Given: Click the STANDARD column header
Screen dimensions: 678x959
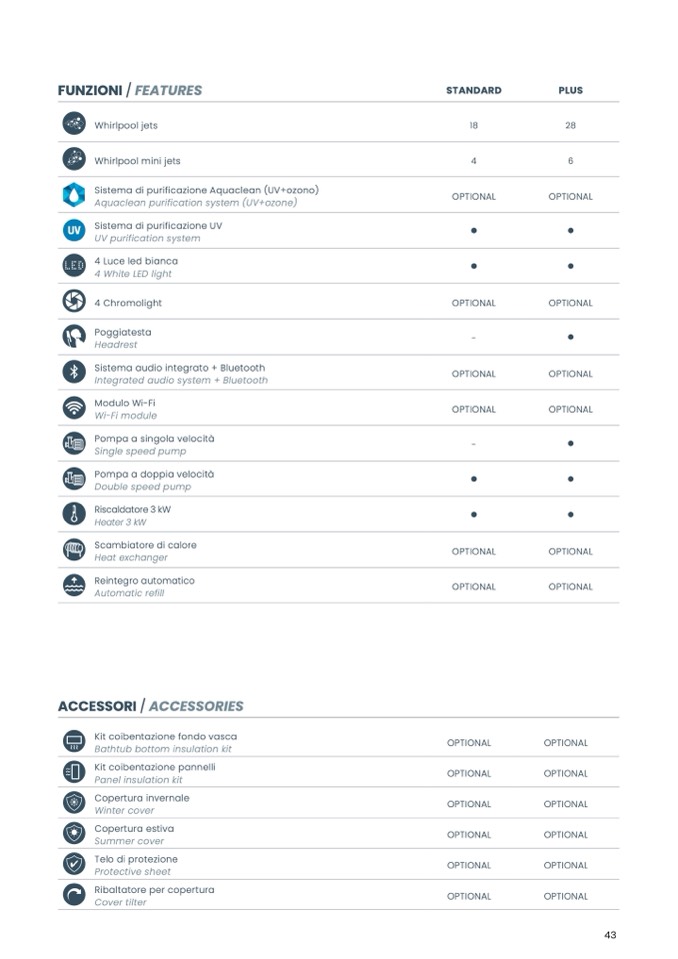Looking at the screenshot, I should click(473, 90).
